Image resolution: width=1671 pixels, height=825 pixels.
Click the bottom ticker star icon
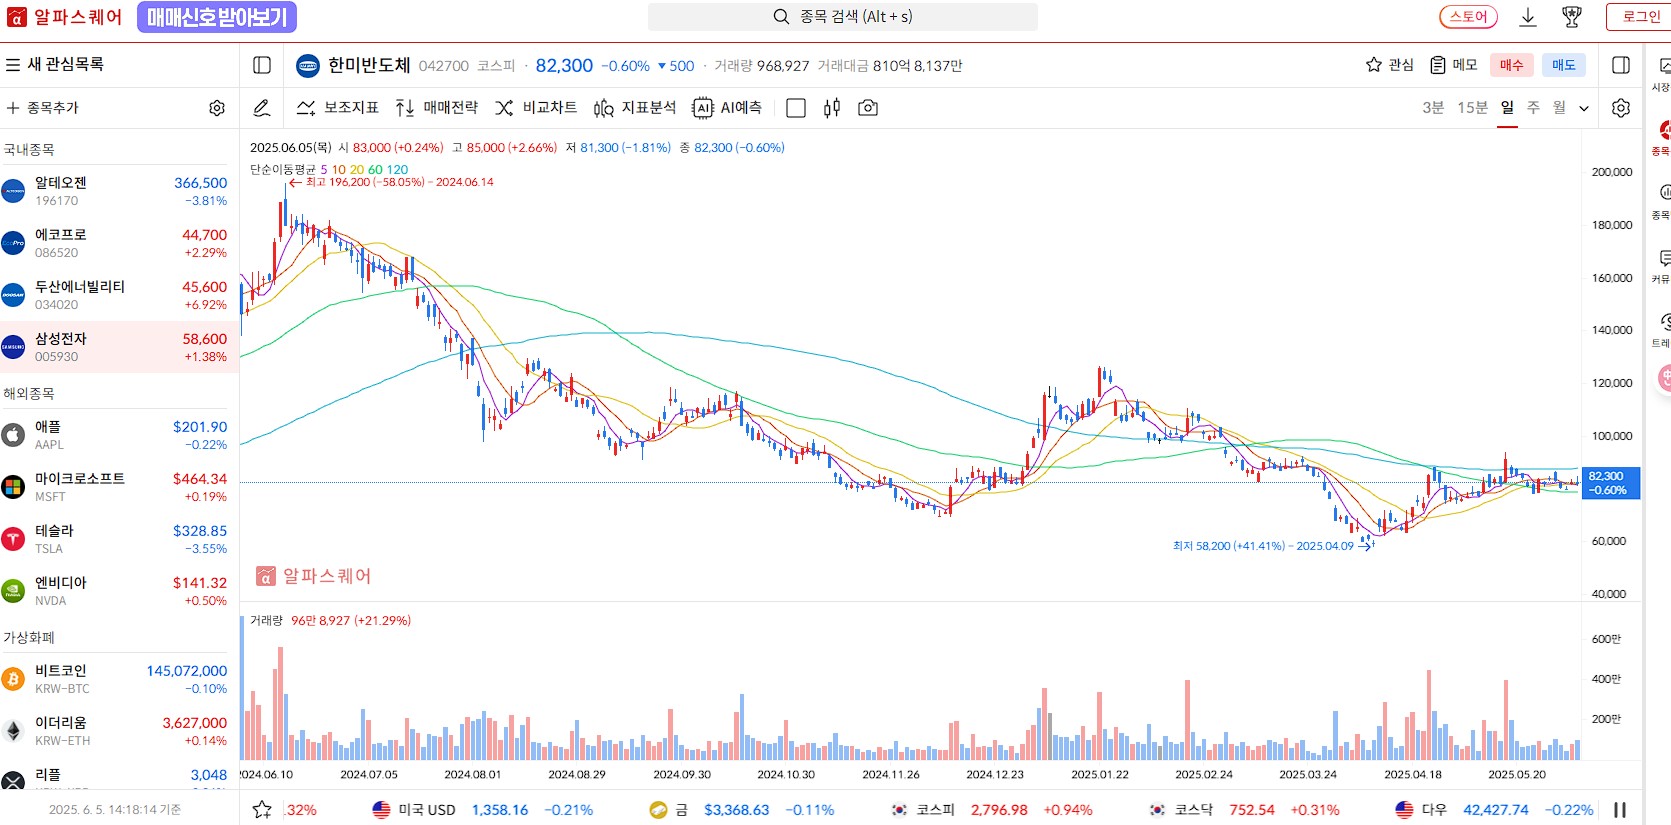(262, 810)
